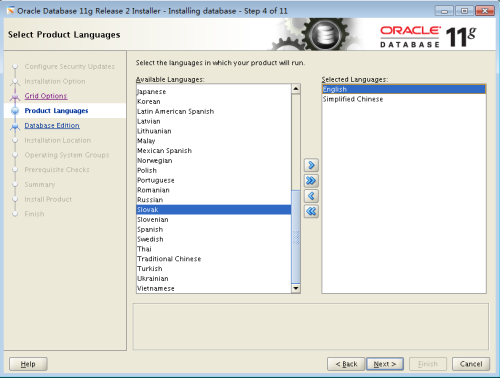Select Korean in Available Languages

point(213,101)
